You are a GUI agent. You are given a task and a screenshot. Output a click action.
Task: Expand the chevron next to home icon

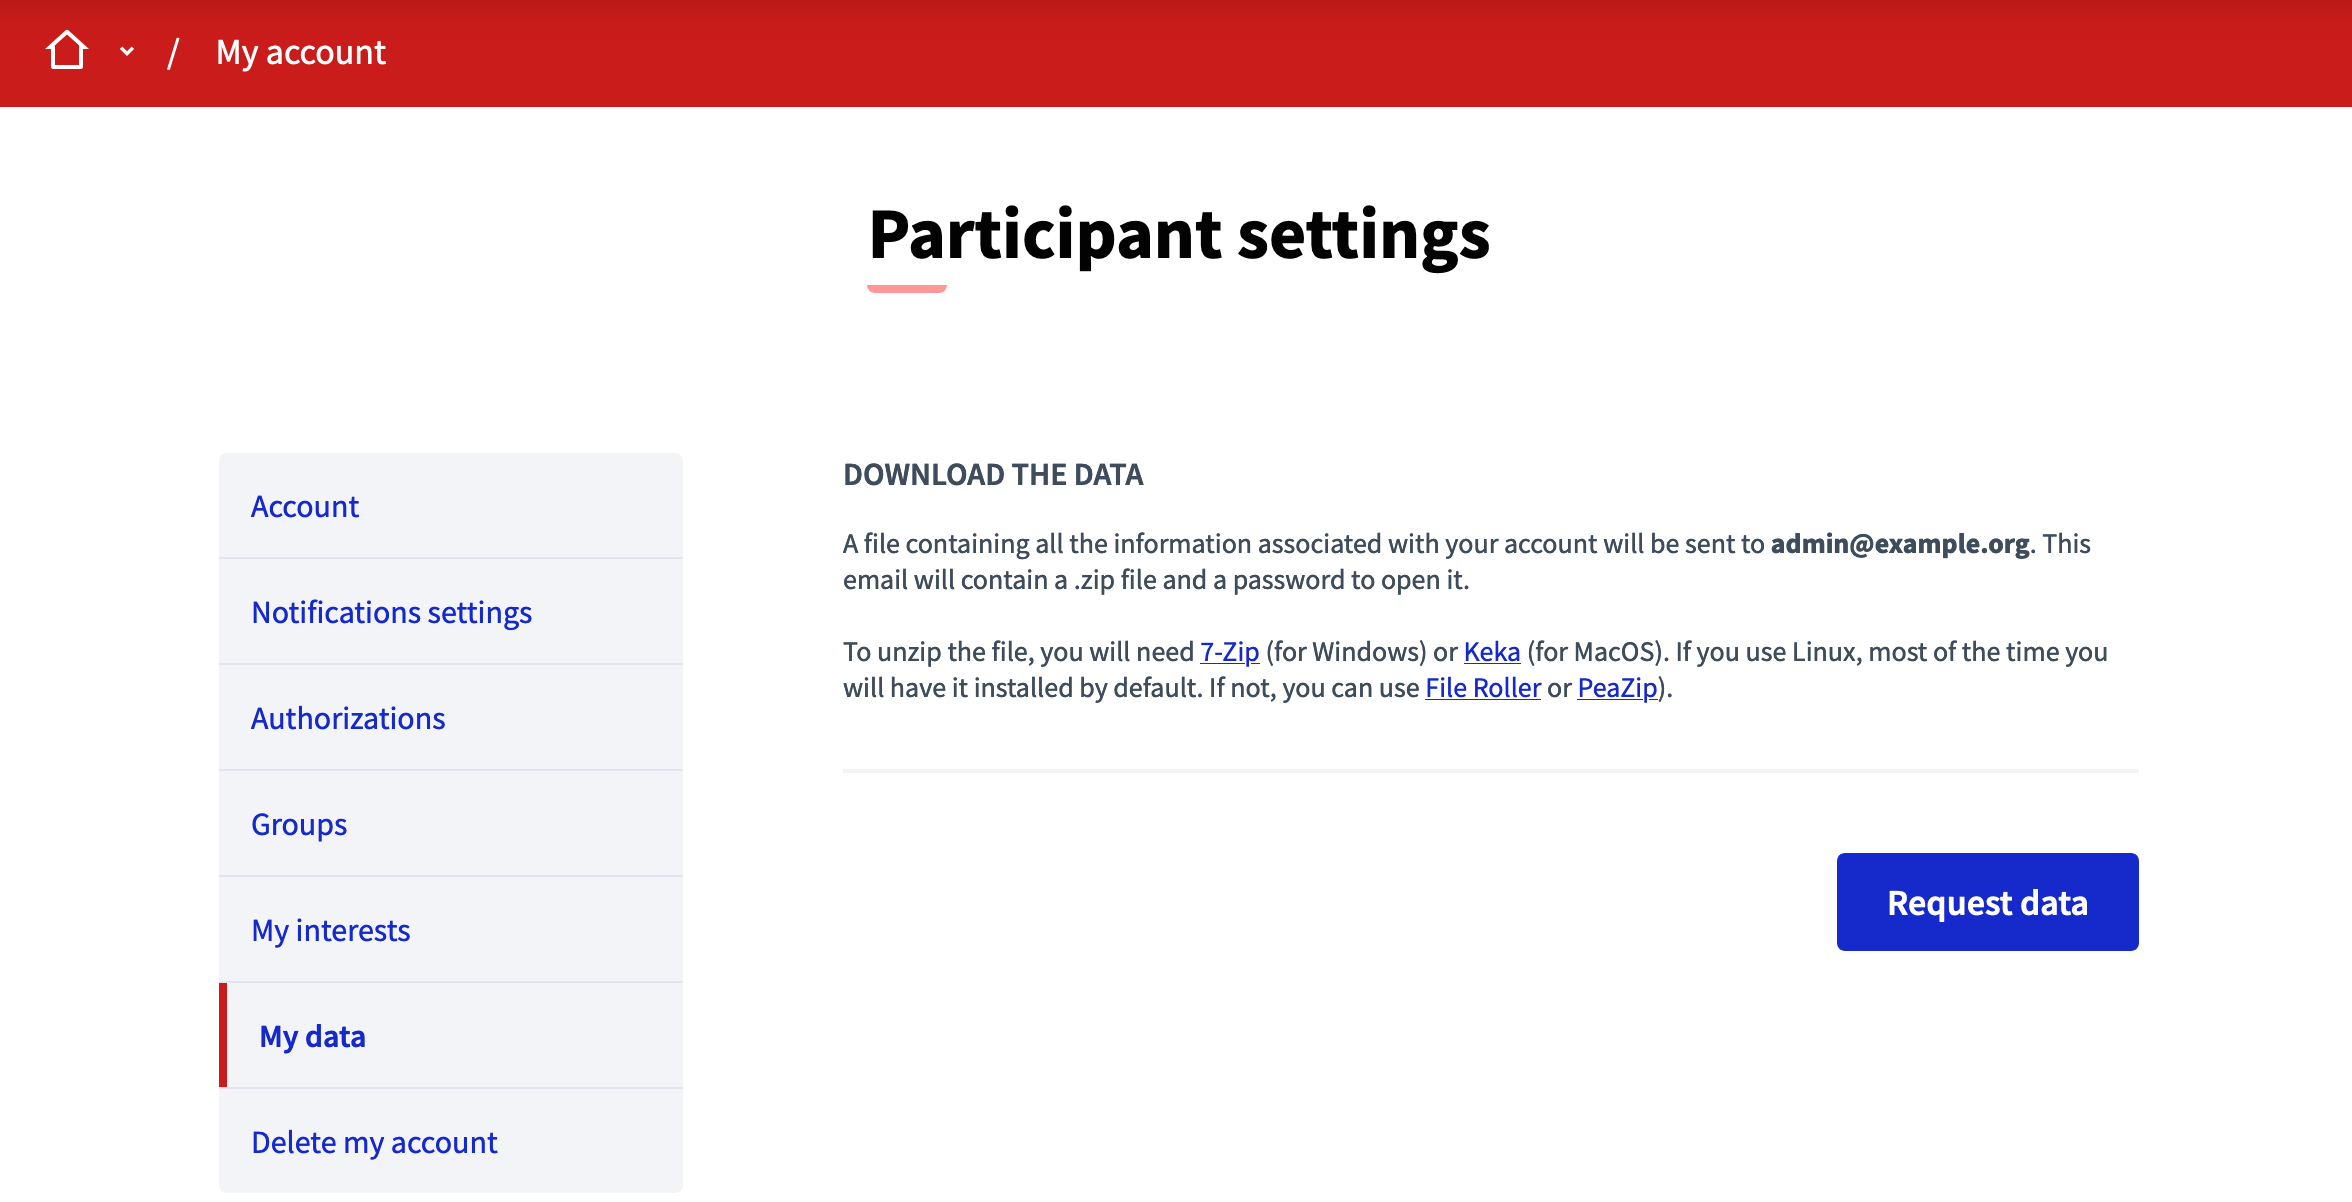click(127, 51)
